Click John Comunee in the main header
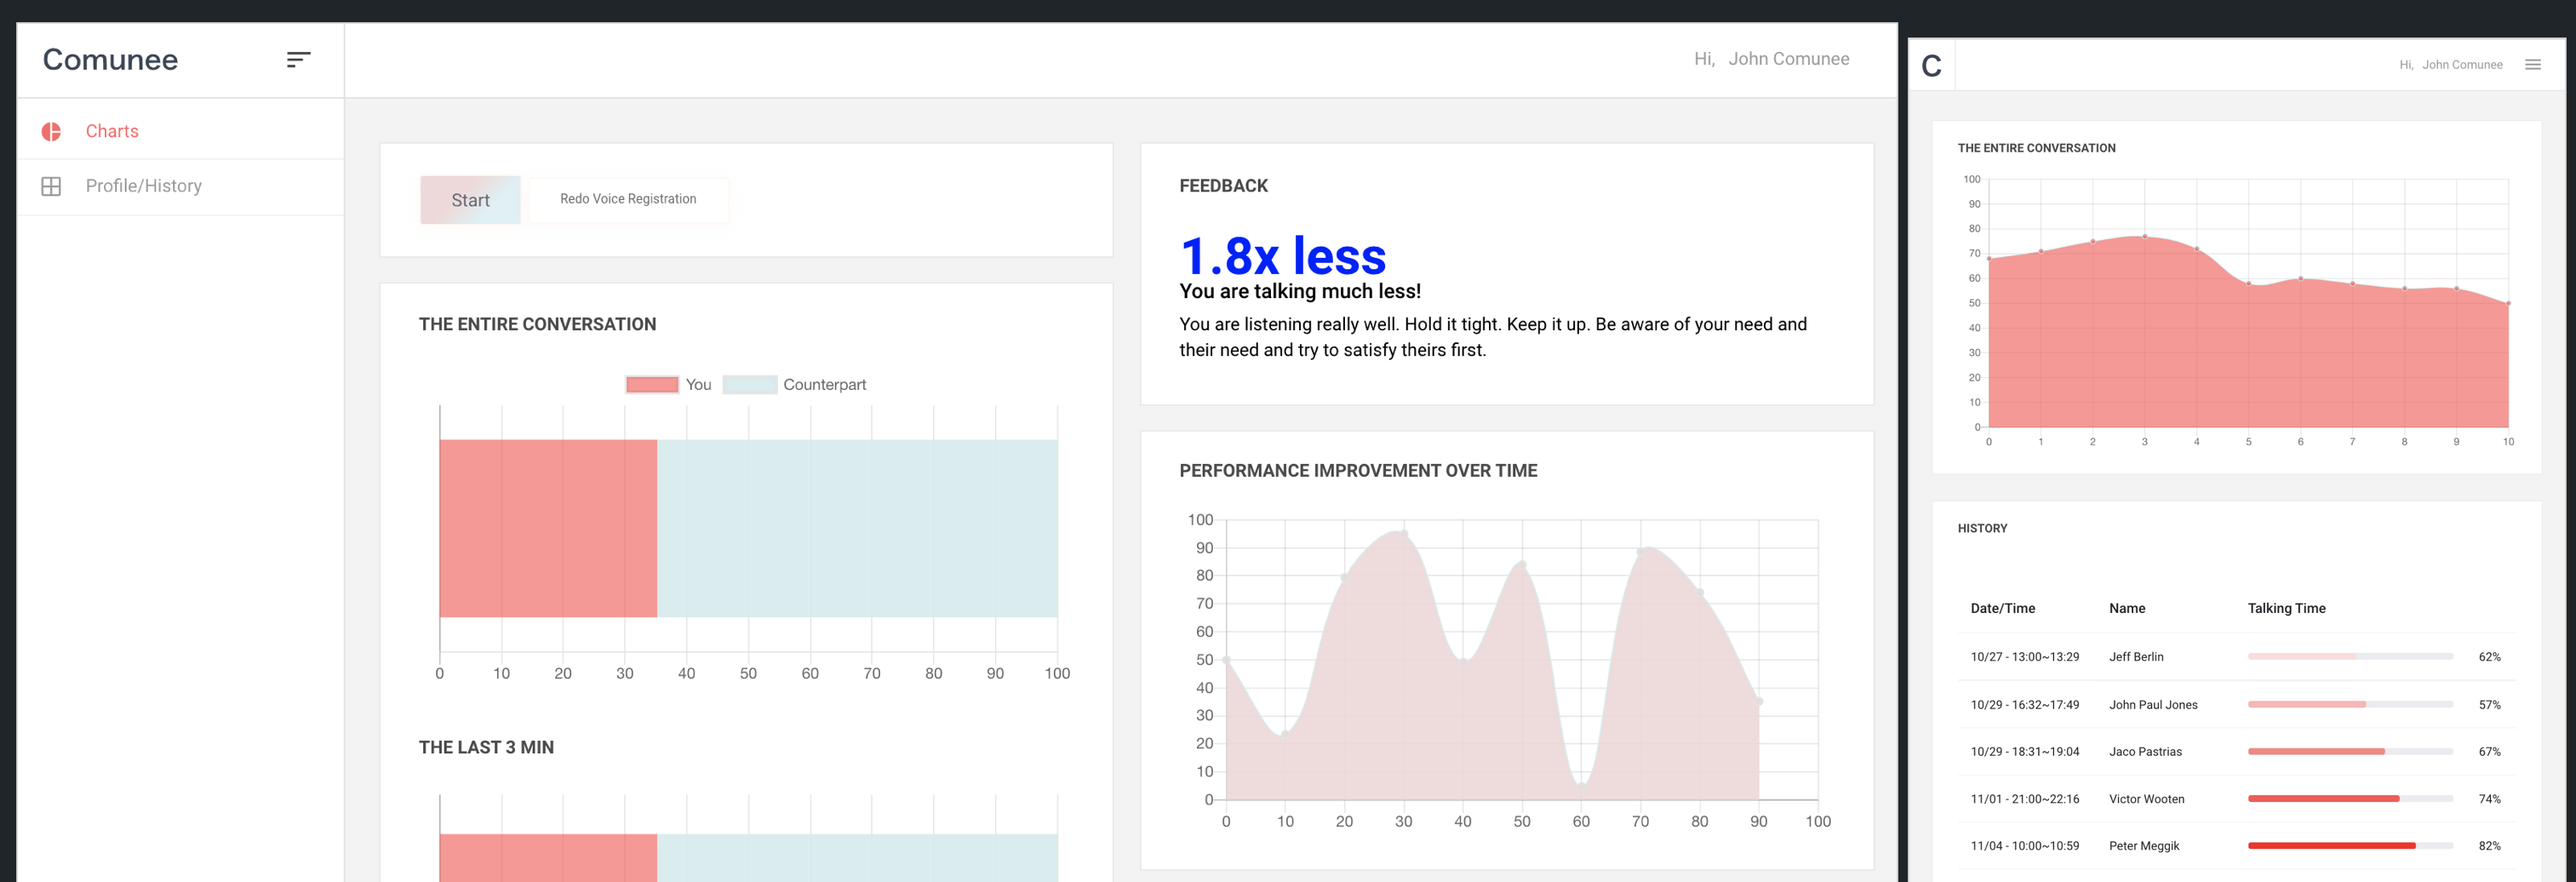Viewport: 2576px width, 882px height. point(1788,59)
